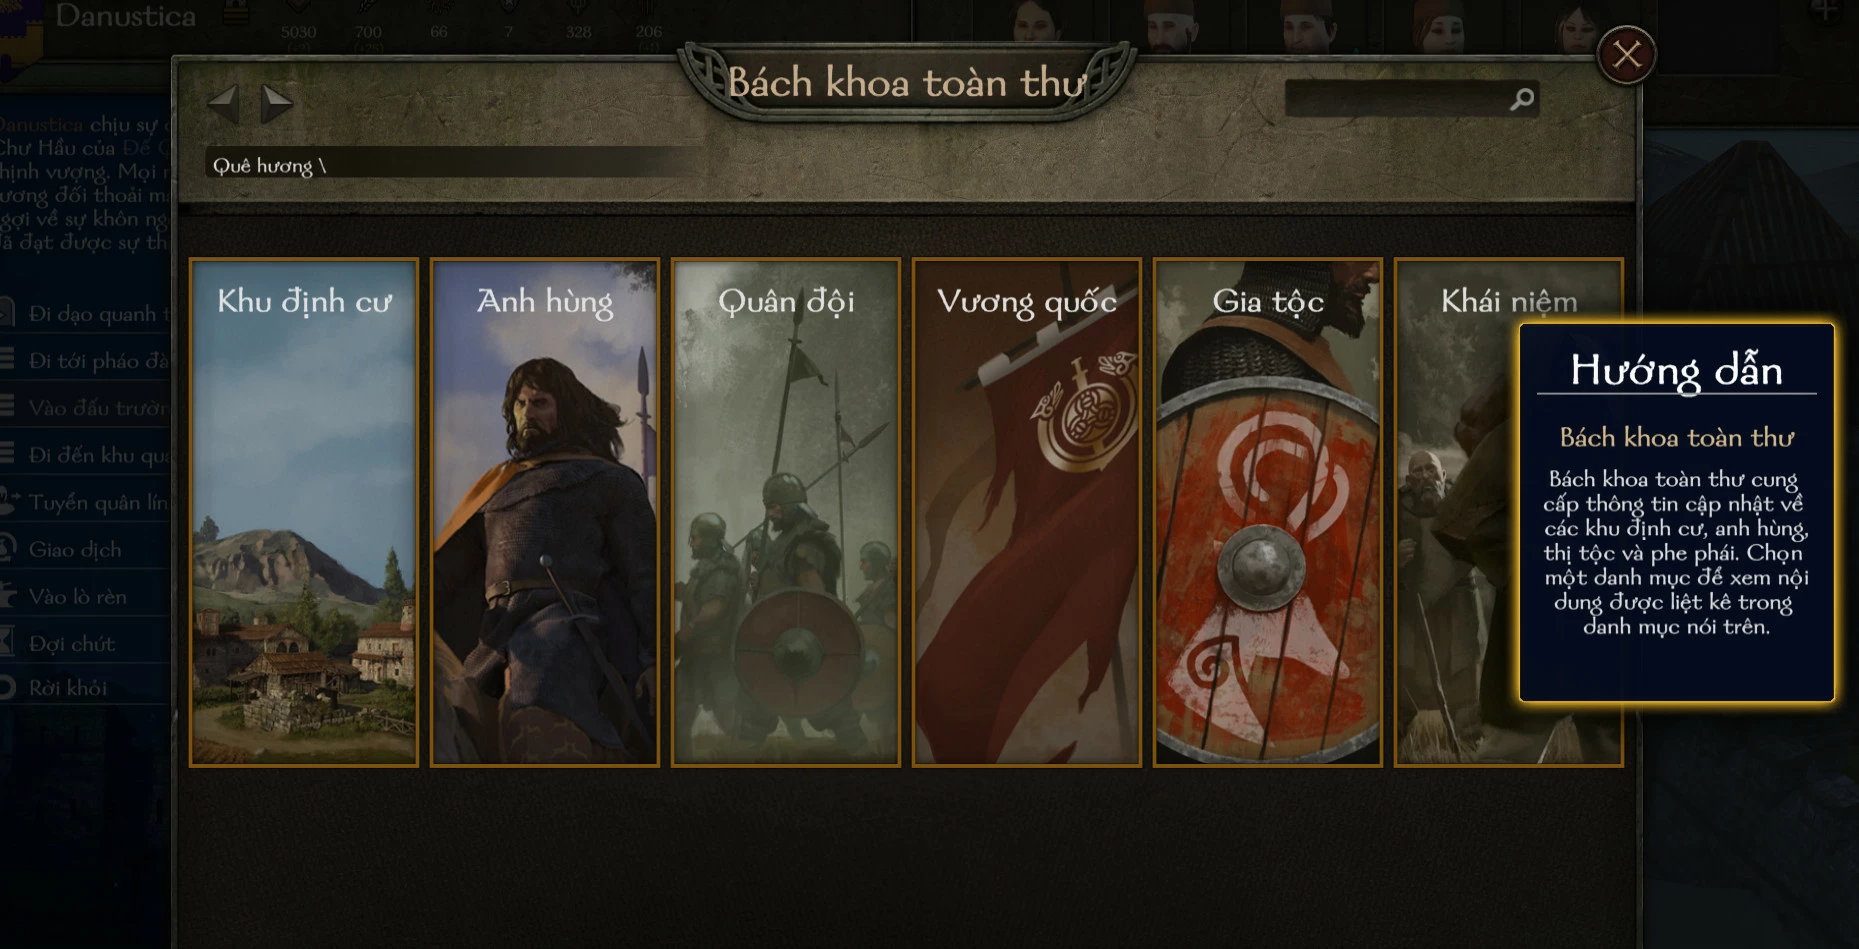Focus the encyclopedia search field
Image resolution: width=1859 pixels, height=949 pixels.
point(1410,99)
